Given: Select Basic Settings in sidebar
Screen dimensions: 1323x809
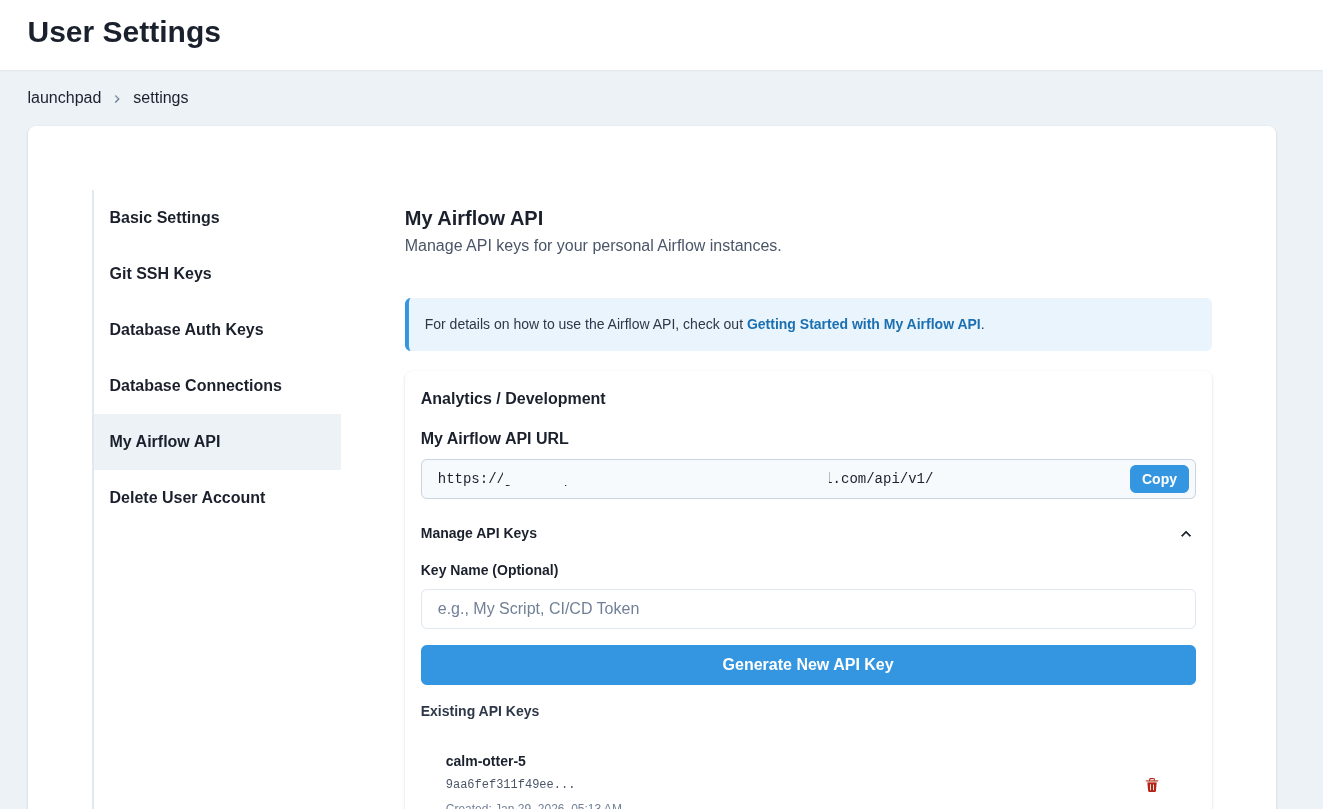Looking at the screenshot, I should click(x=164, y=217).
